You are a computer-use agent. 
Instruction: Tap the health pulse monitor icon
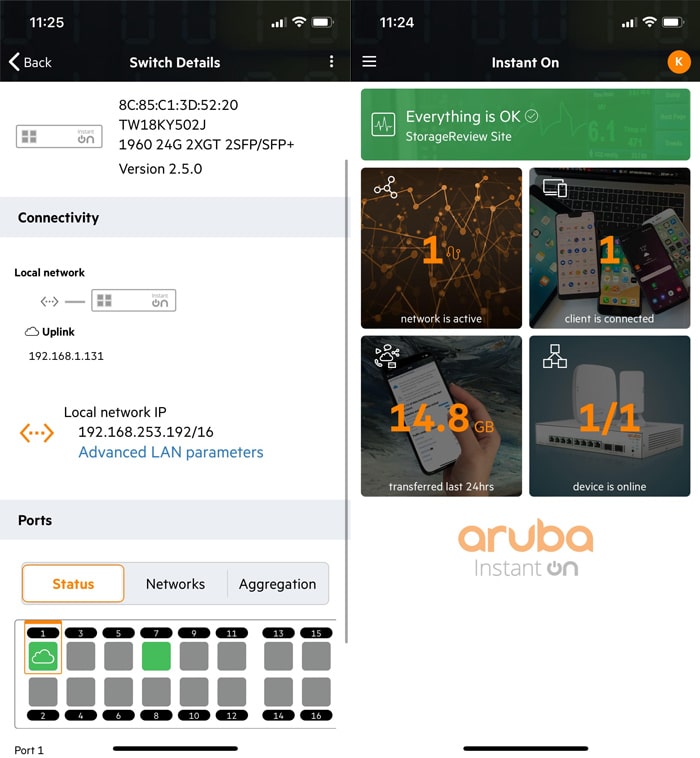click(383, 125)
